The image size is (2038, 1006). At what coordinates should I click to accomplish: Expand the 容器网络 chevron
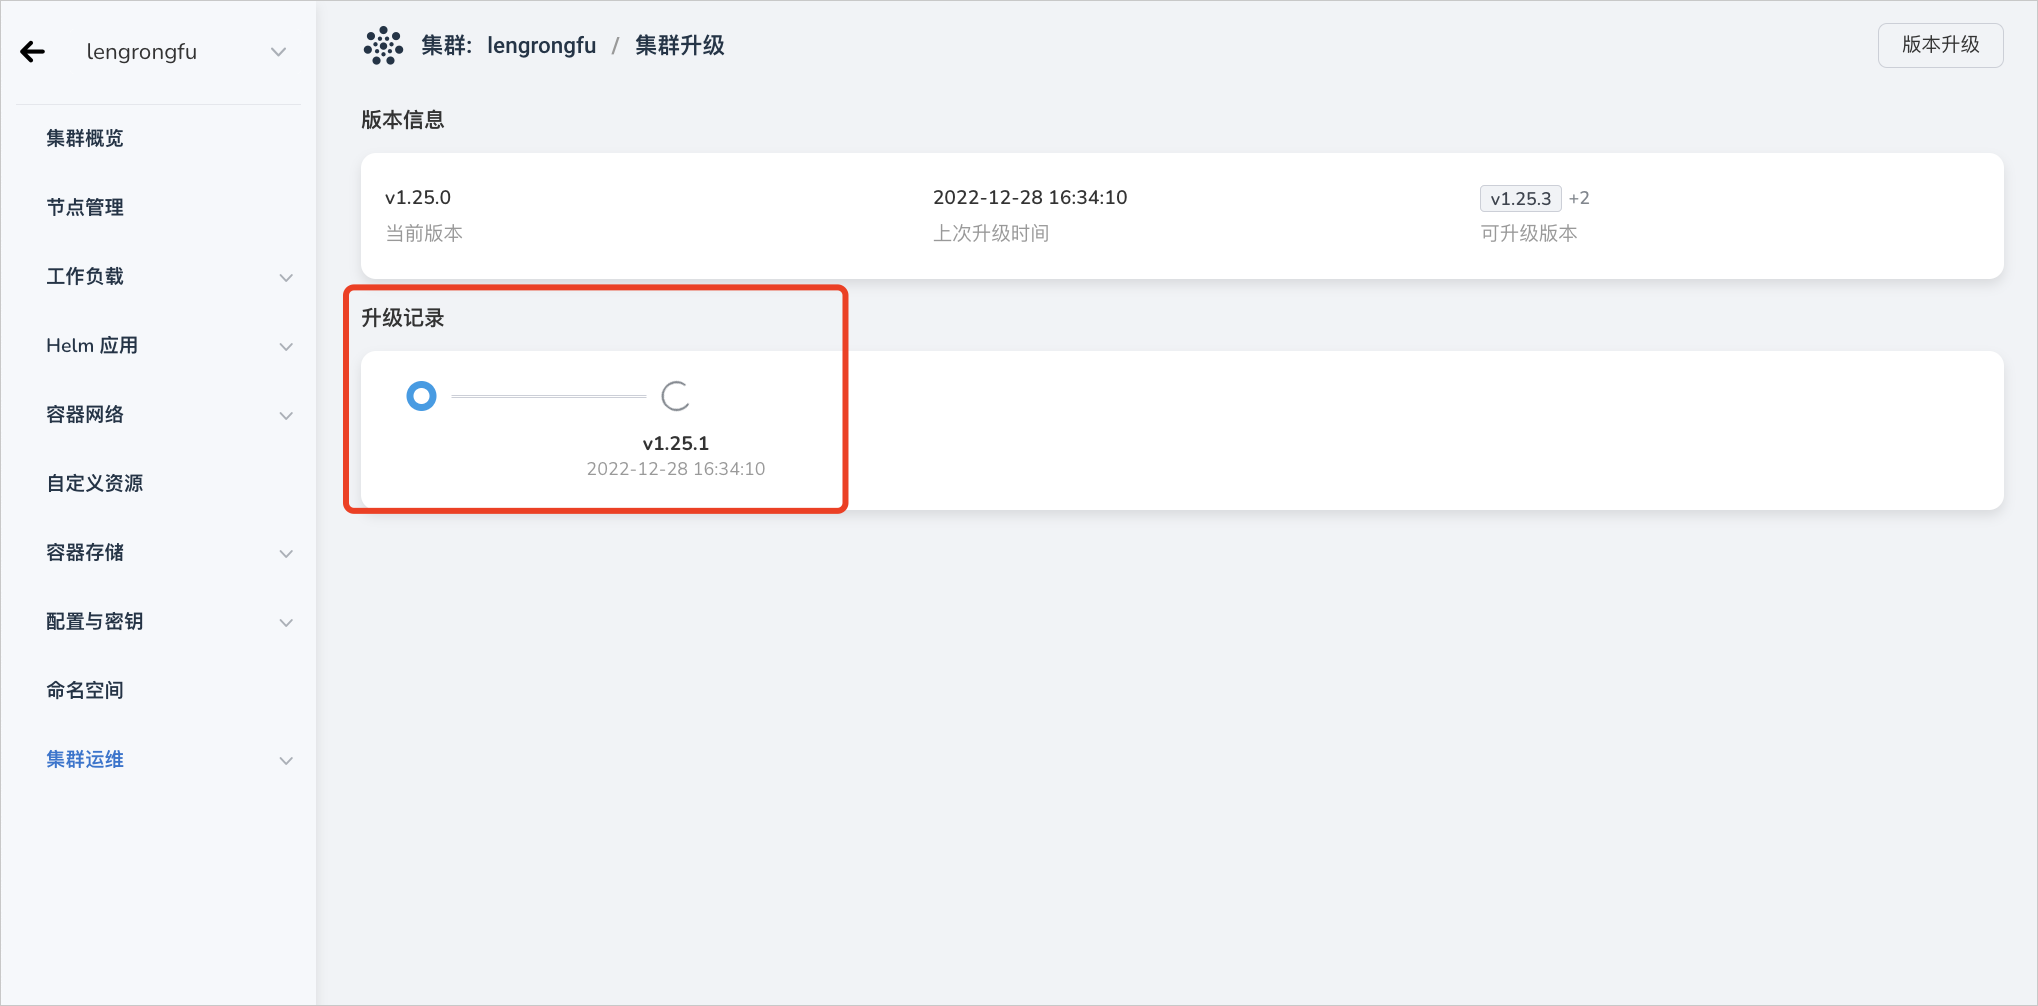click(286, 415)
